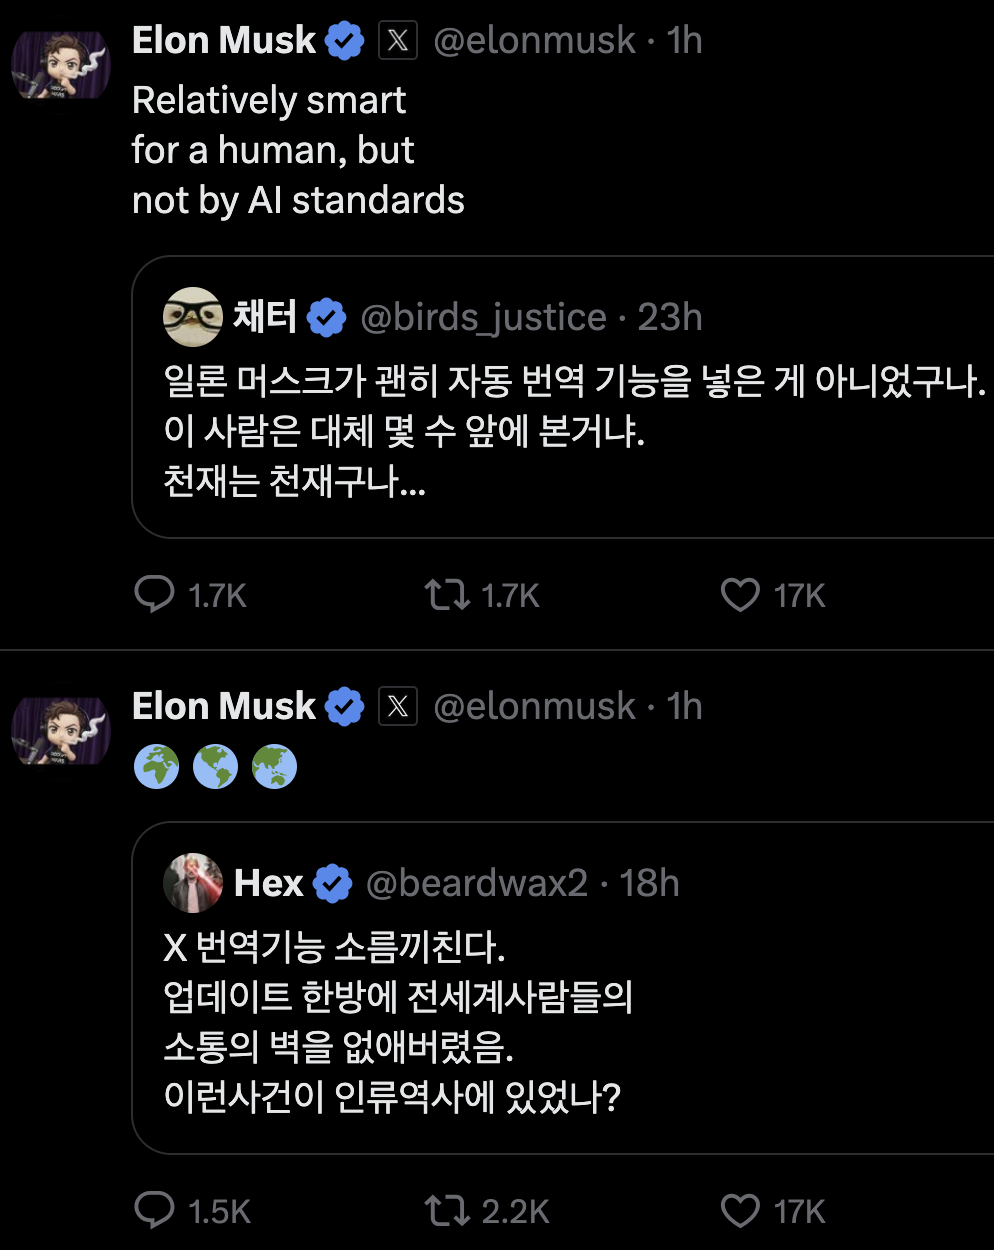Open @birds_justice profile handle

point(483,318)
